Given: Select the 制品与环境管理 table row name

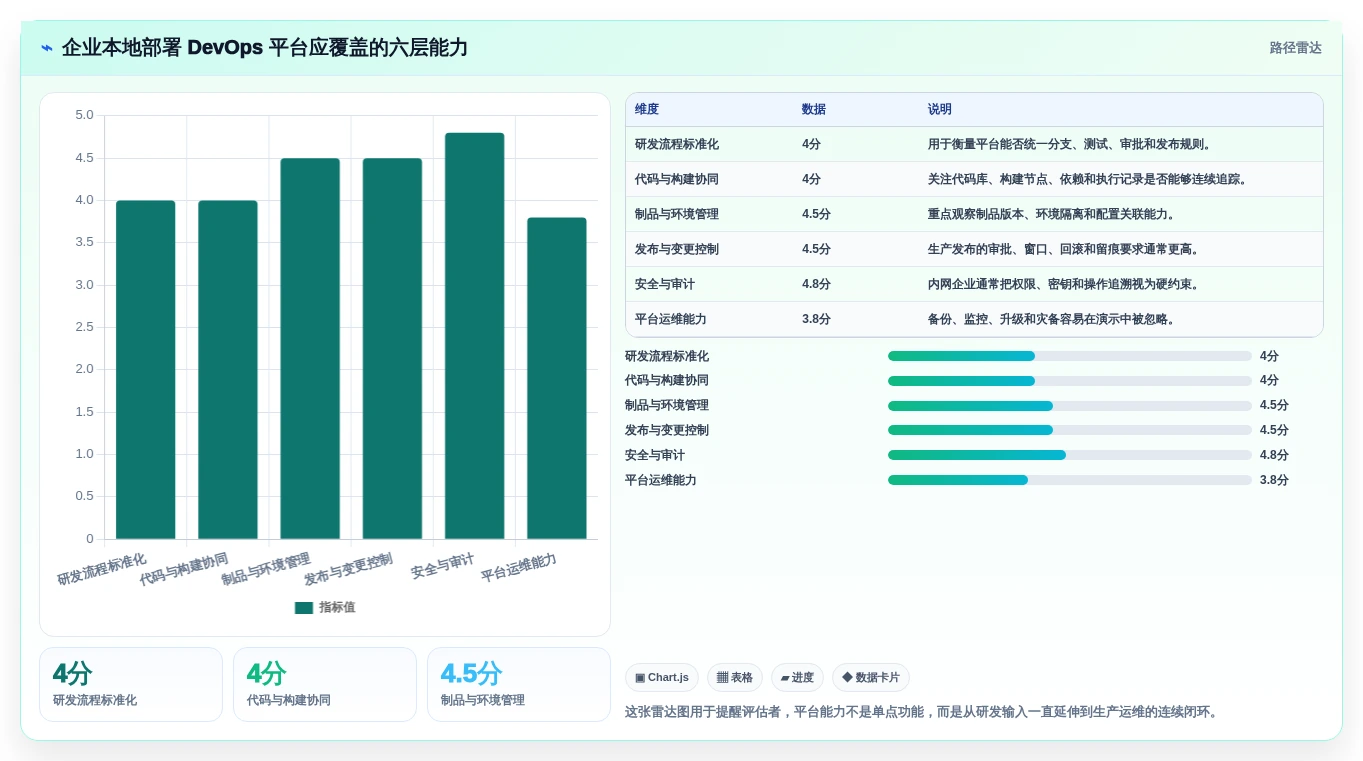Looking at the screenshot, I should tap(677, 215).
